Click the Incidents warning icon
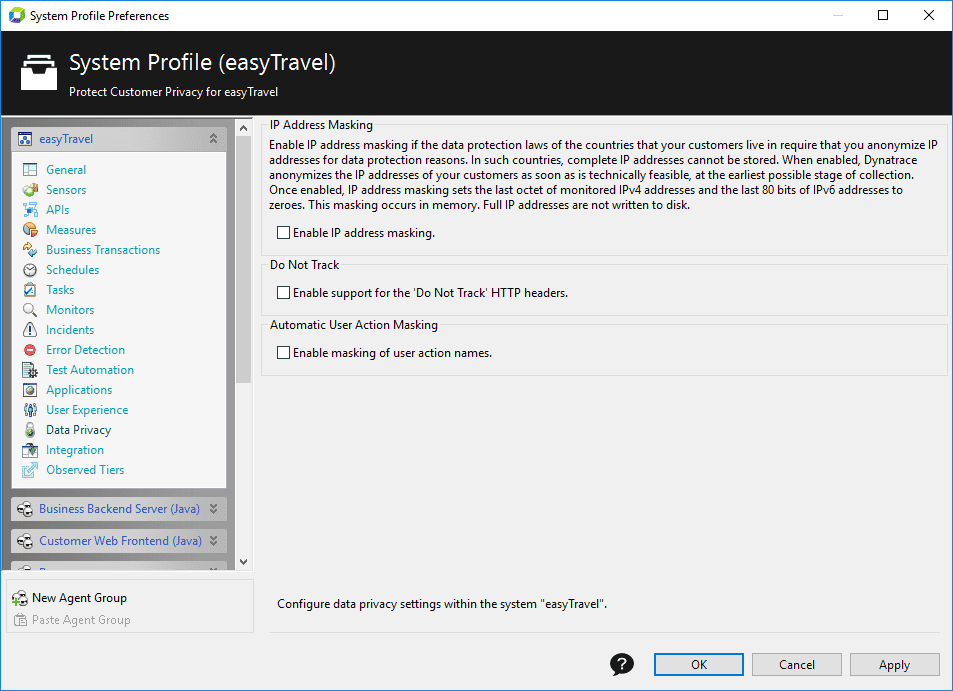953x691 pixels. [30, 330]
